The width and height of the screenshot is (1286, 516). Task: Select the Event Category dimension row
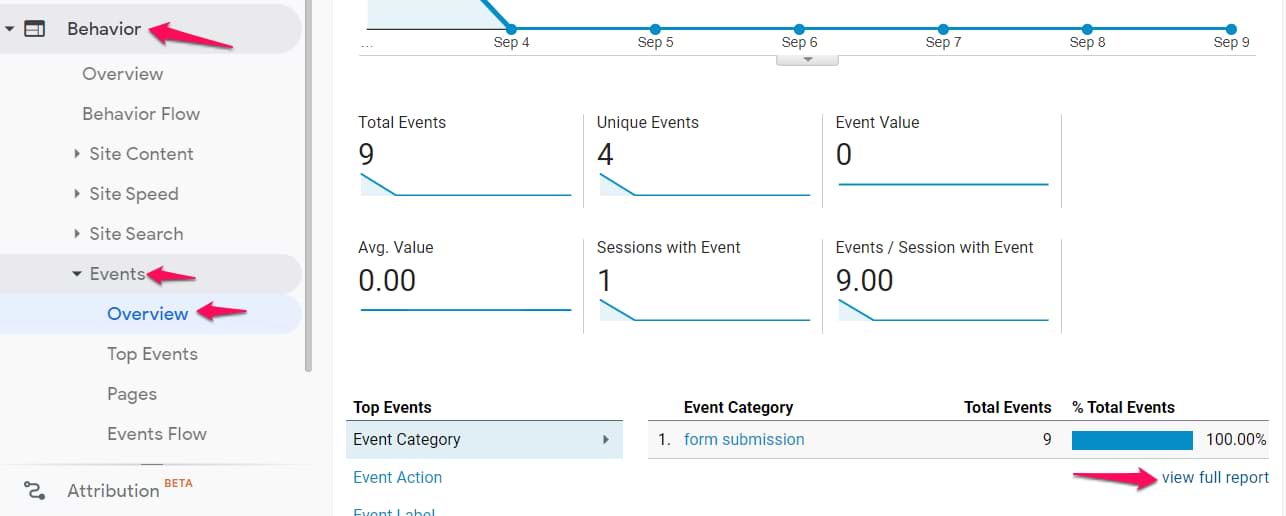coord(484,439)
